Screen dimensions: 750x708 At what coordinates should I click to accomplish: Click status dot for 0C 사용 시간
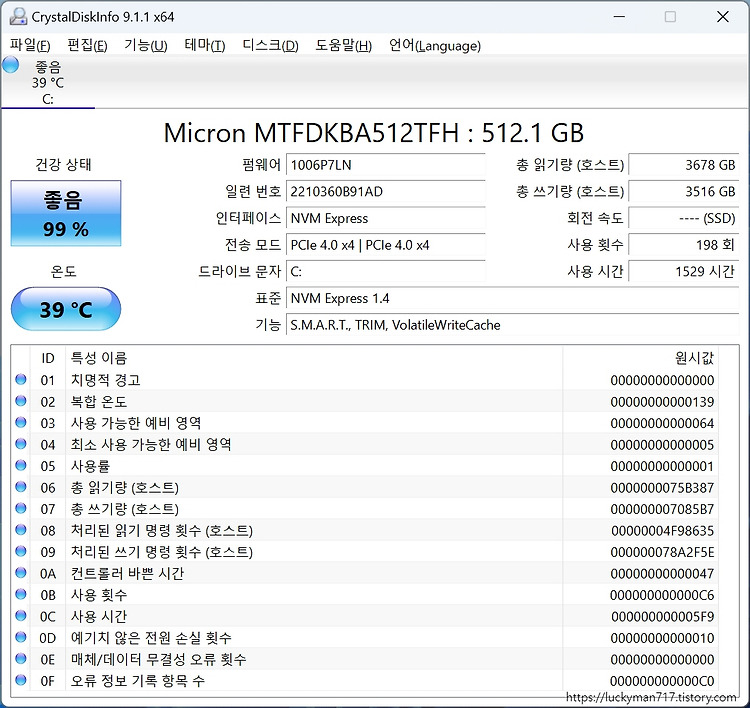click(x=21, y=616)
